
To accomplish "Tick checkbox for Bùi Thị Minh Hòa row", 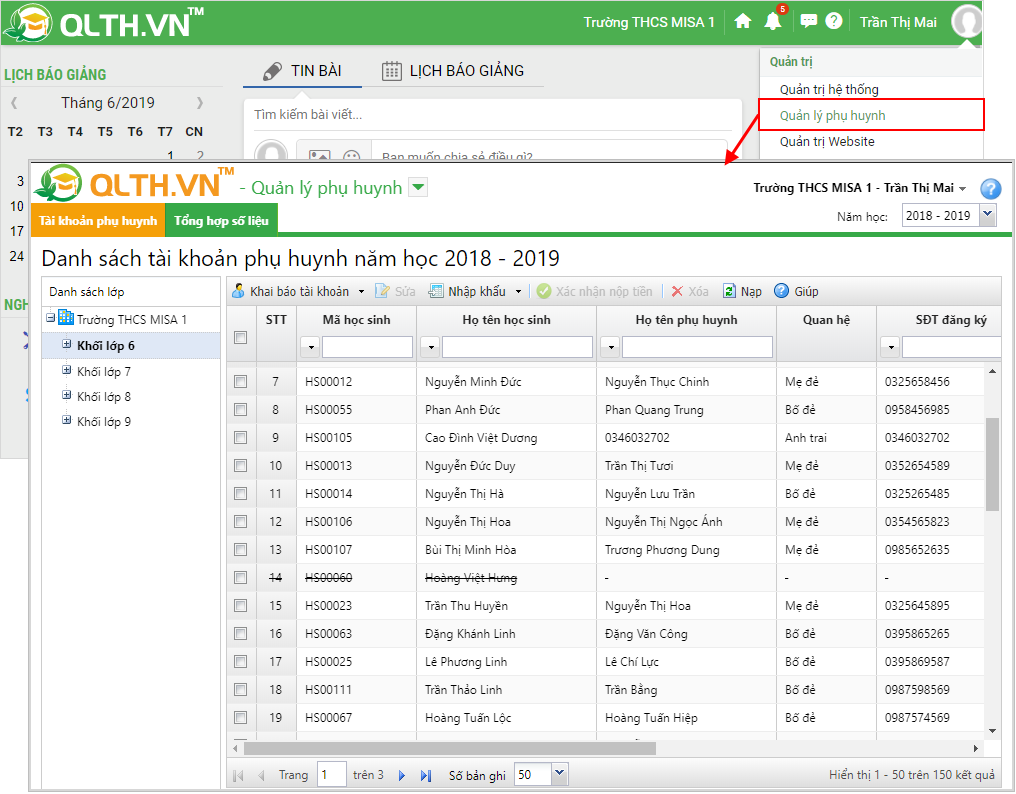I will tap(240, 550).
